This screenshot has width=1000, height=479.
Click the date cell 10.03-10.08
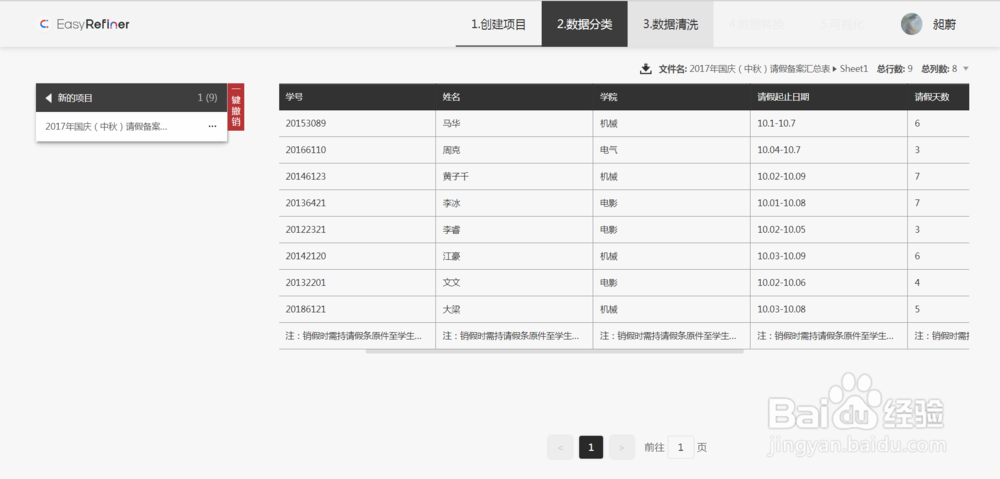coord(828,309)
